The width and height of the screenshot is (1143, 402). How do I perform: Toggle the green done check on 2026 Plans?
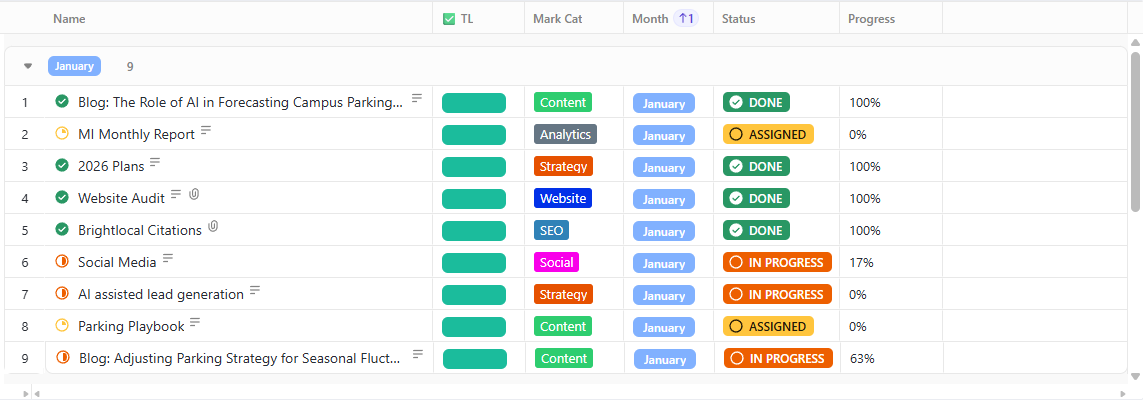pyautogui.click(x=62, y=166)
